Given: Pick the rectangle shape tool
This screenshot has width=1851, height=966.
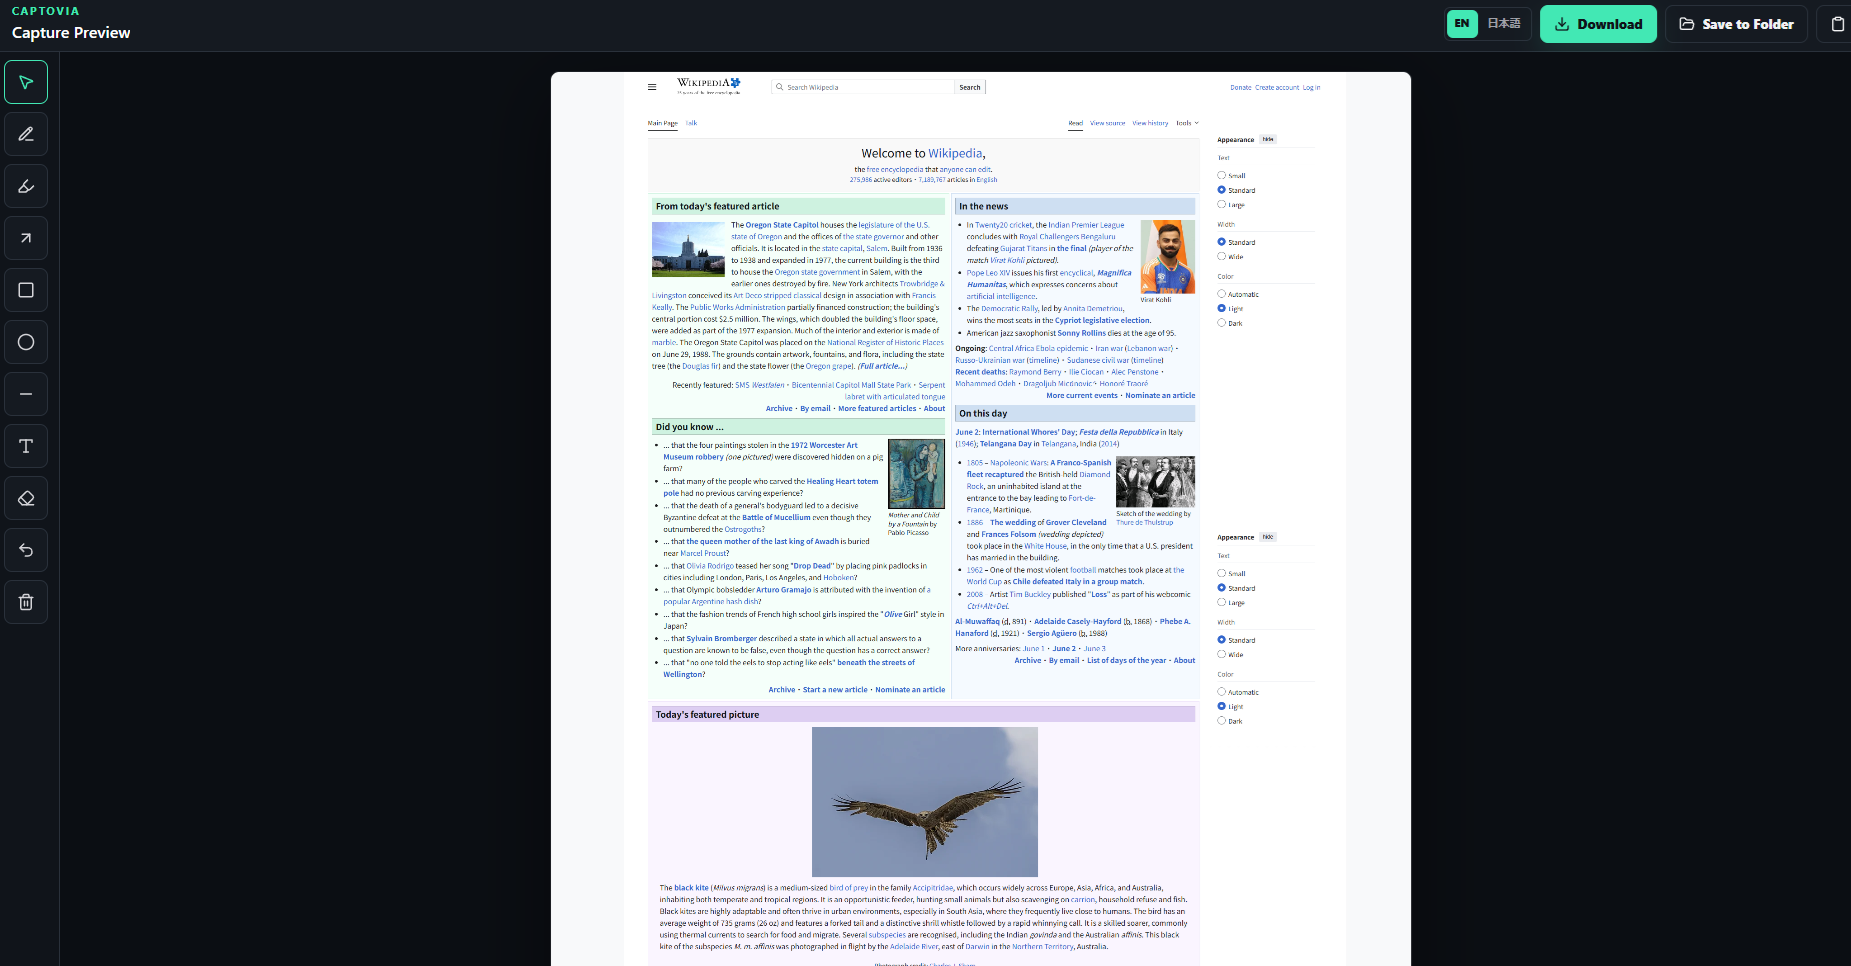Looking at the screenshot, I should (x=26, y=290).
